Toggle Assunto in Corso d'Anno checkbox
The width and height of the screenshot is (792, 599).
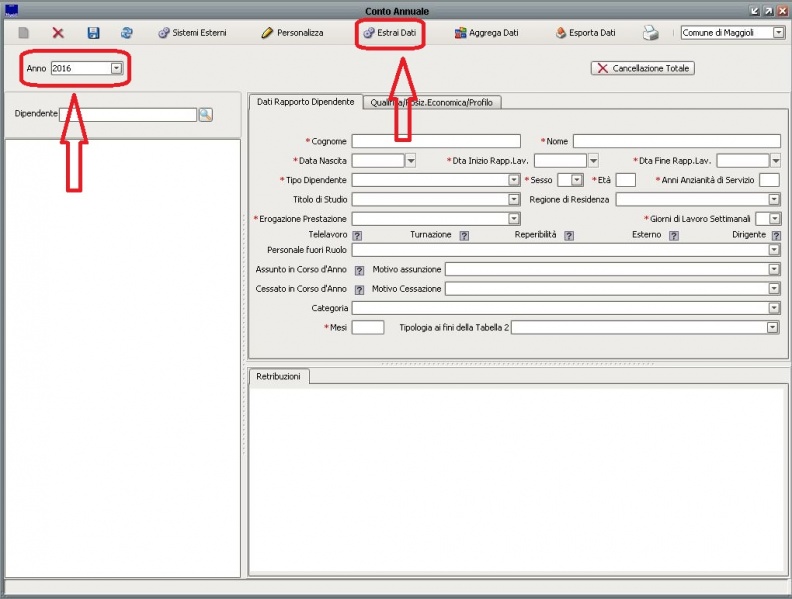[359, 270]
